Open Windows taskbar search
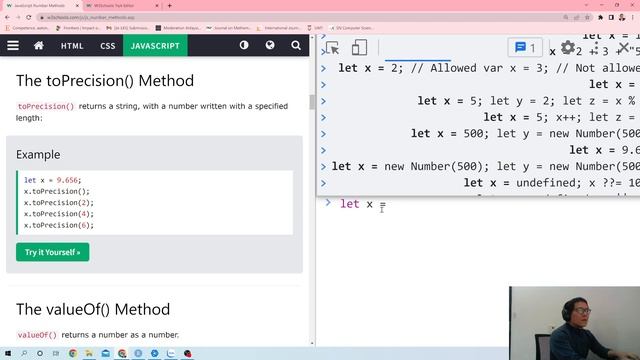The image size is (640, 360). click(24, 353)
